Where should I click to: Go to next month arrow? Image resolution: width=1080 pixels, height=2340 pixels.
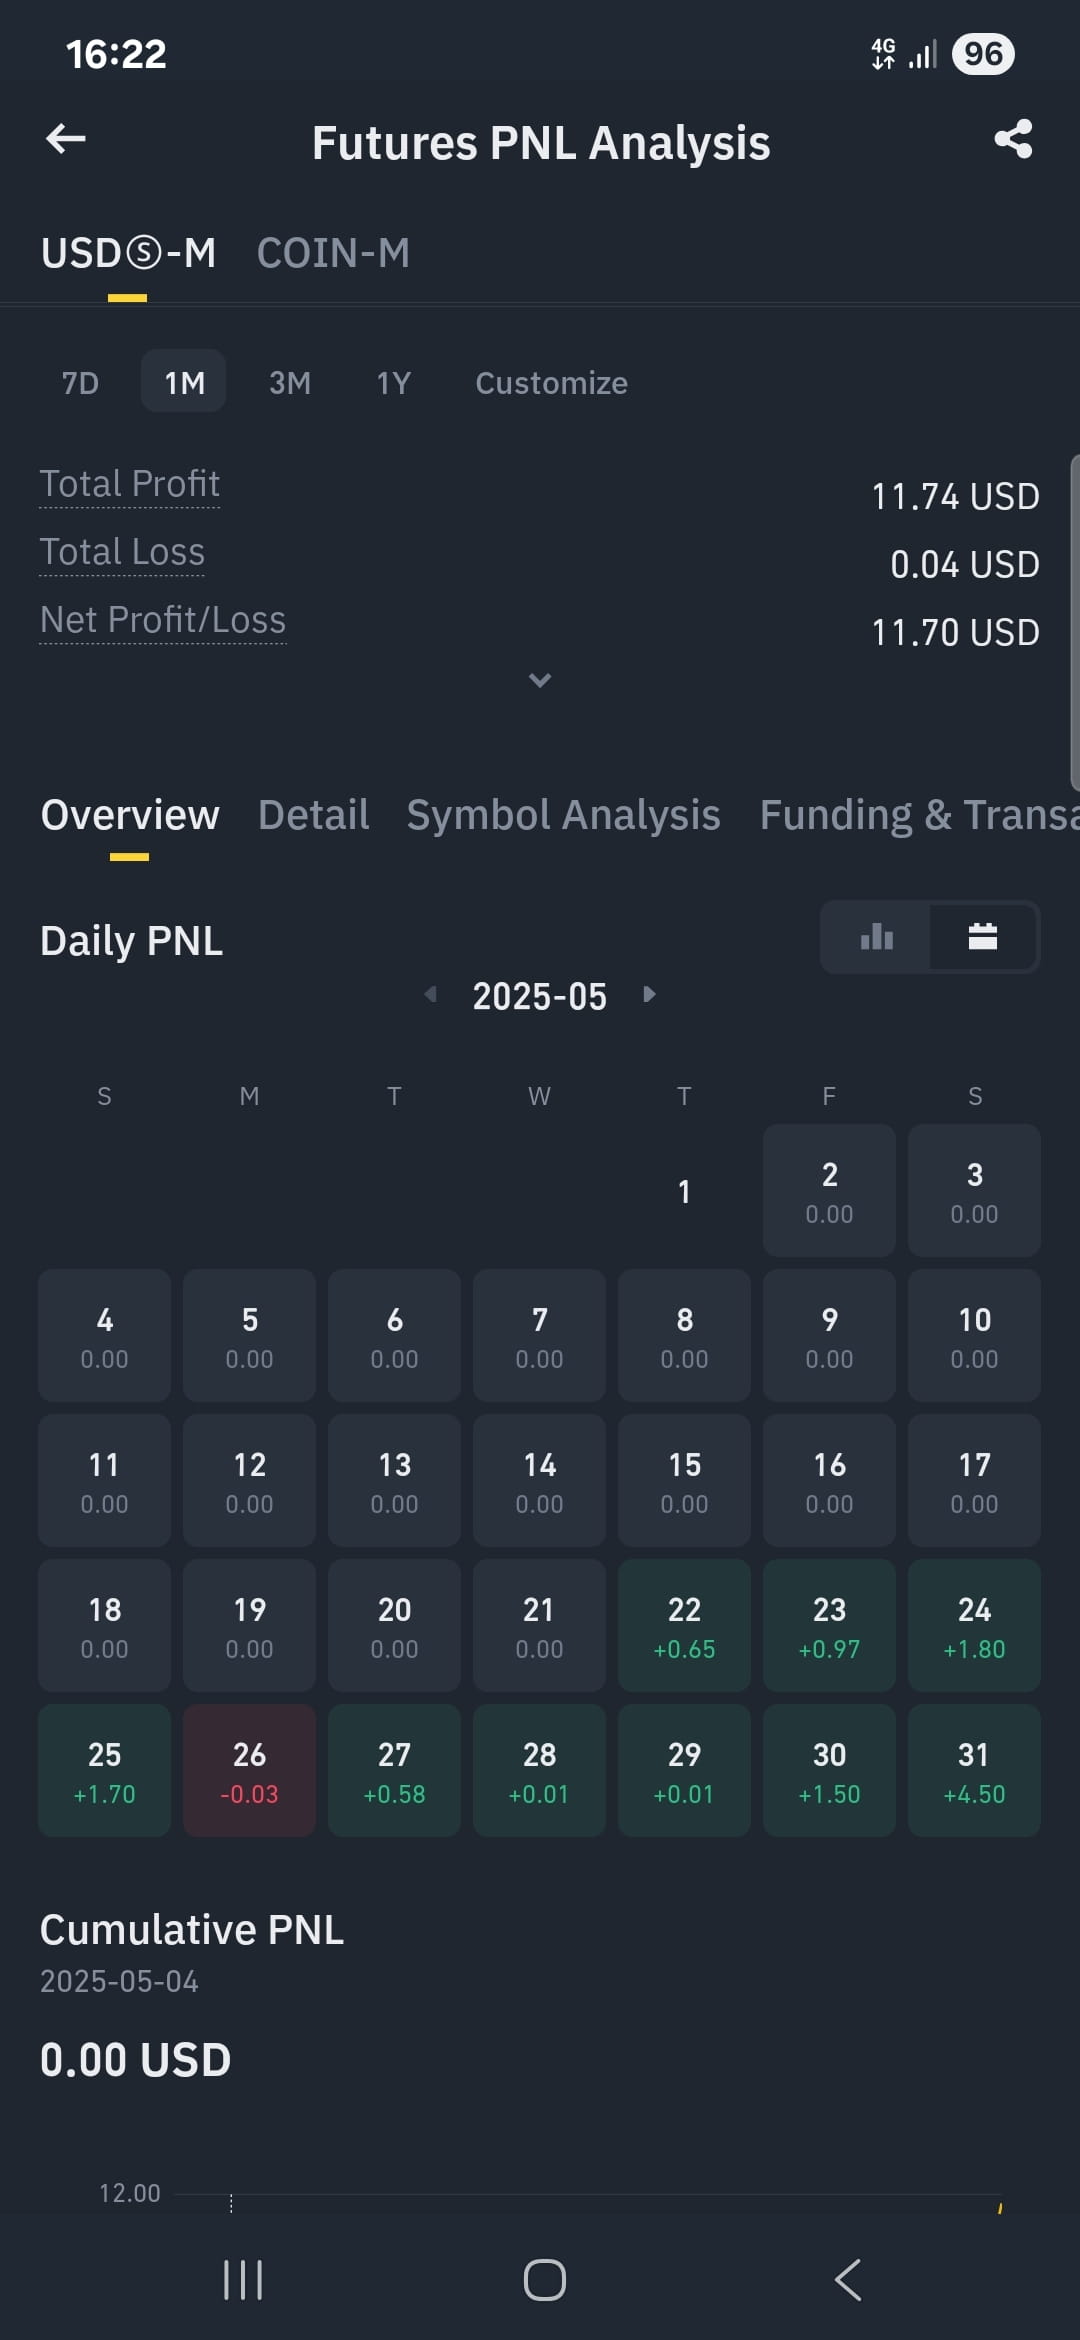[x=649, y=994]
